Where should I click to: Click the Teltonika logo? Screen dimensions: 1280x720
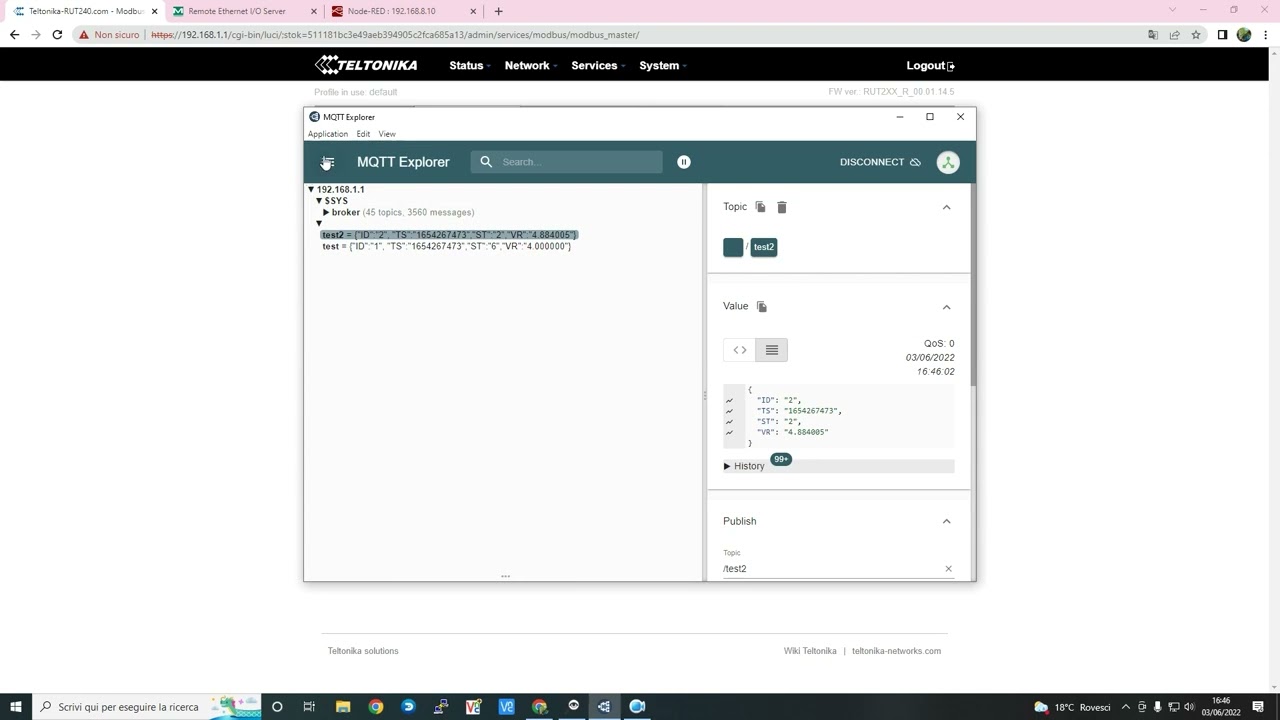coord(366,65)
